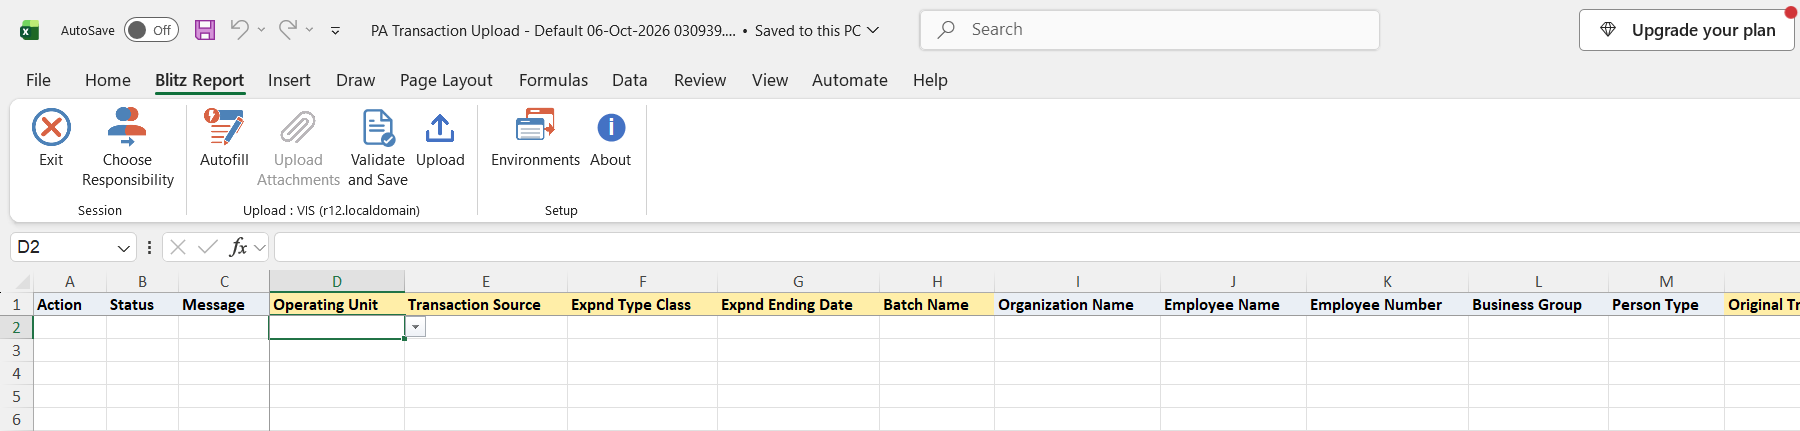The image size is (1800, 431).
Task: Click the Upload arrow icon
Action: pyautogui.click(x=440, y=128)
